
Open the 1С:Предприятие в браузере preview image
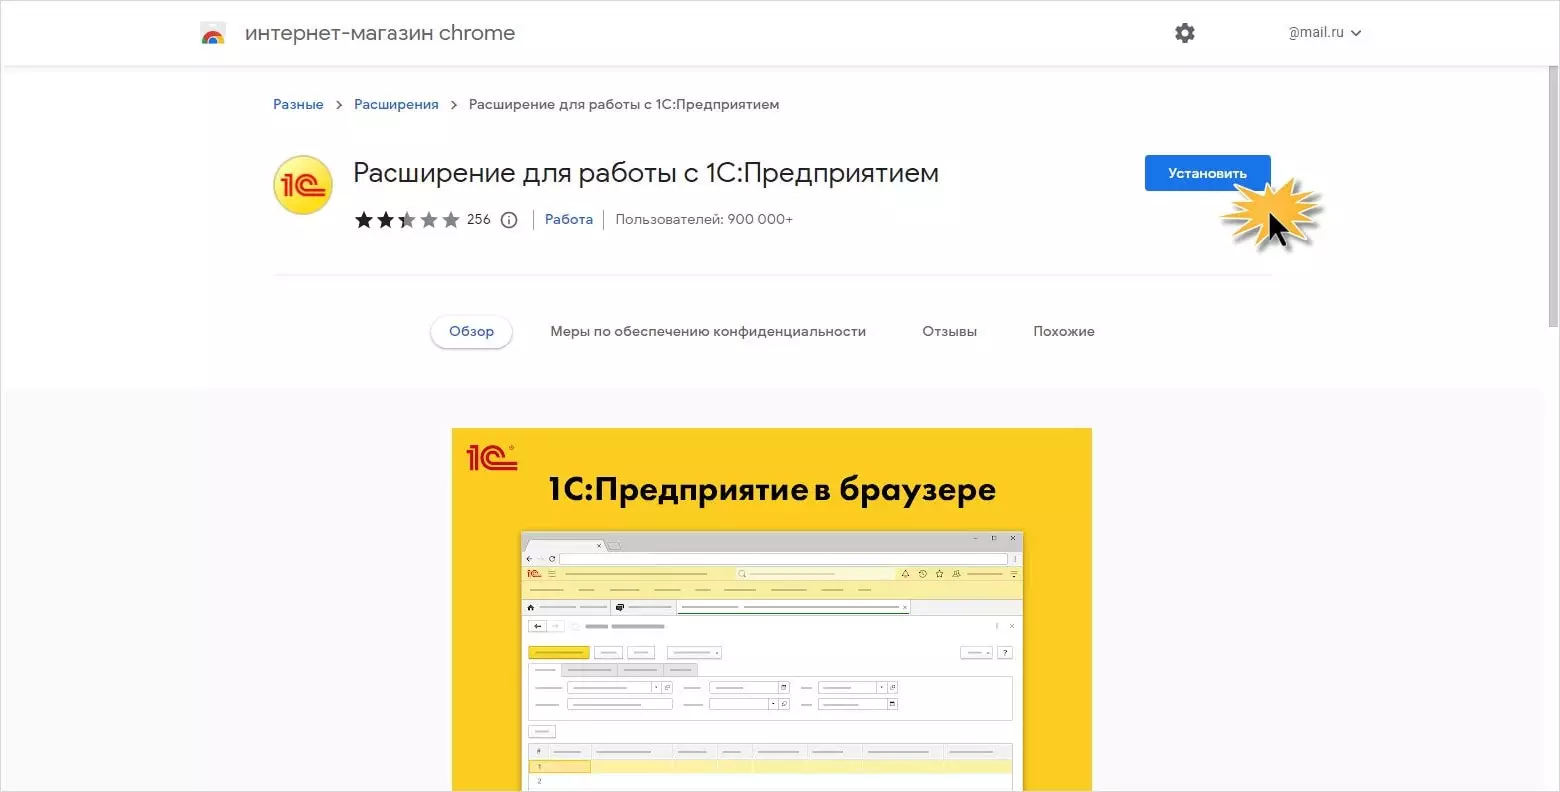(772, 610)
